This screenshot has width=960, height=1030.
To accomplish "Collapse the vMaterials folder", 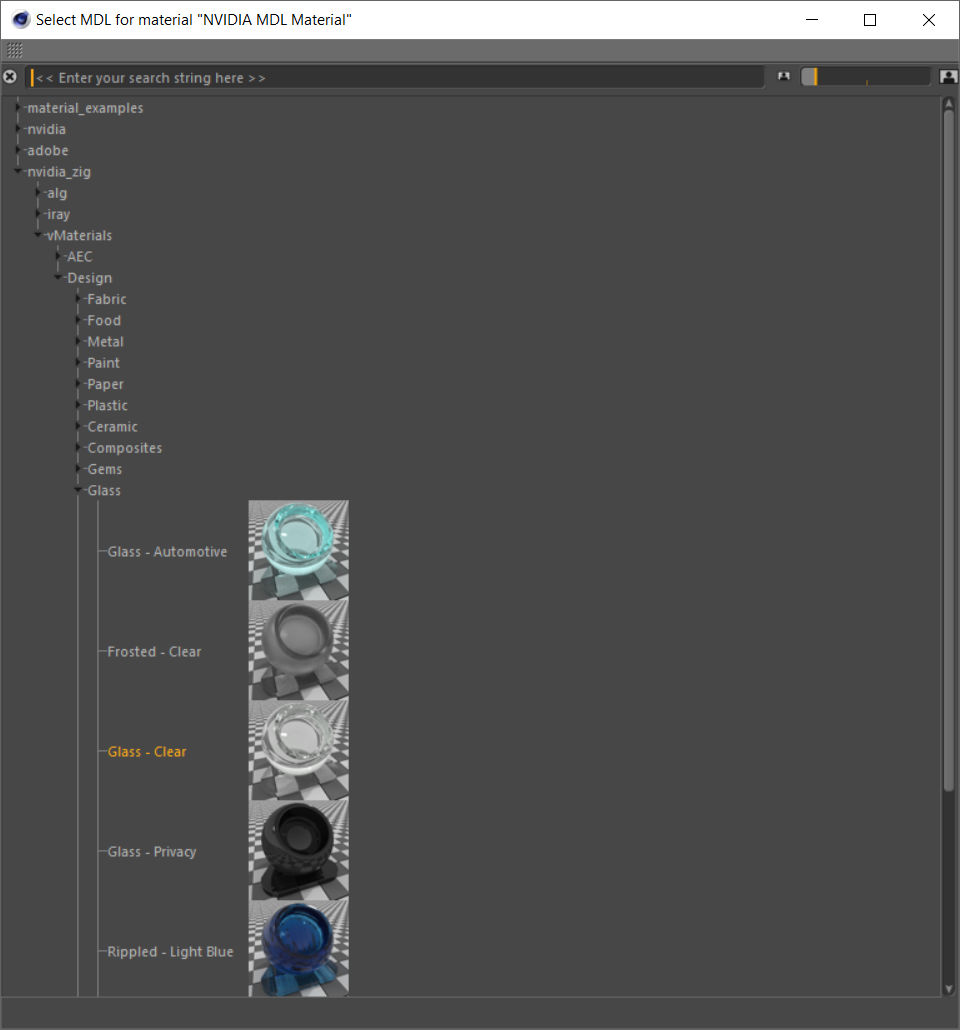I will [x=38, y=235].
